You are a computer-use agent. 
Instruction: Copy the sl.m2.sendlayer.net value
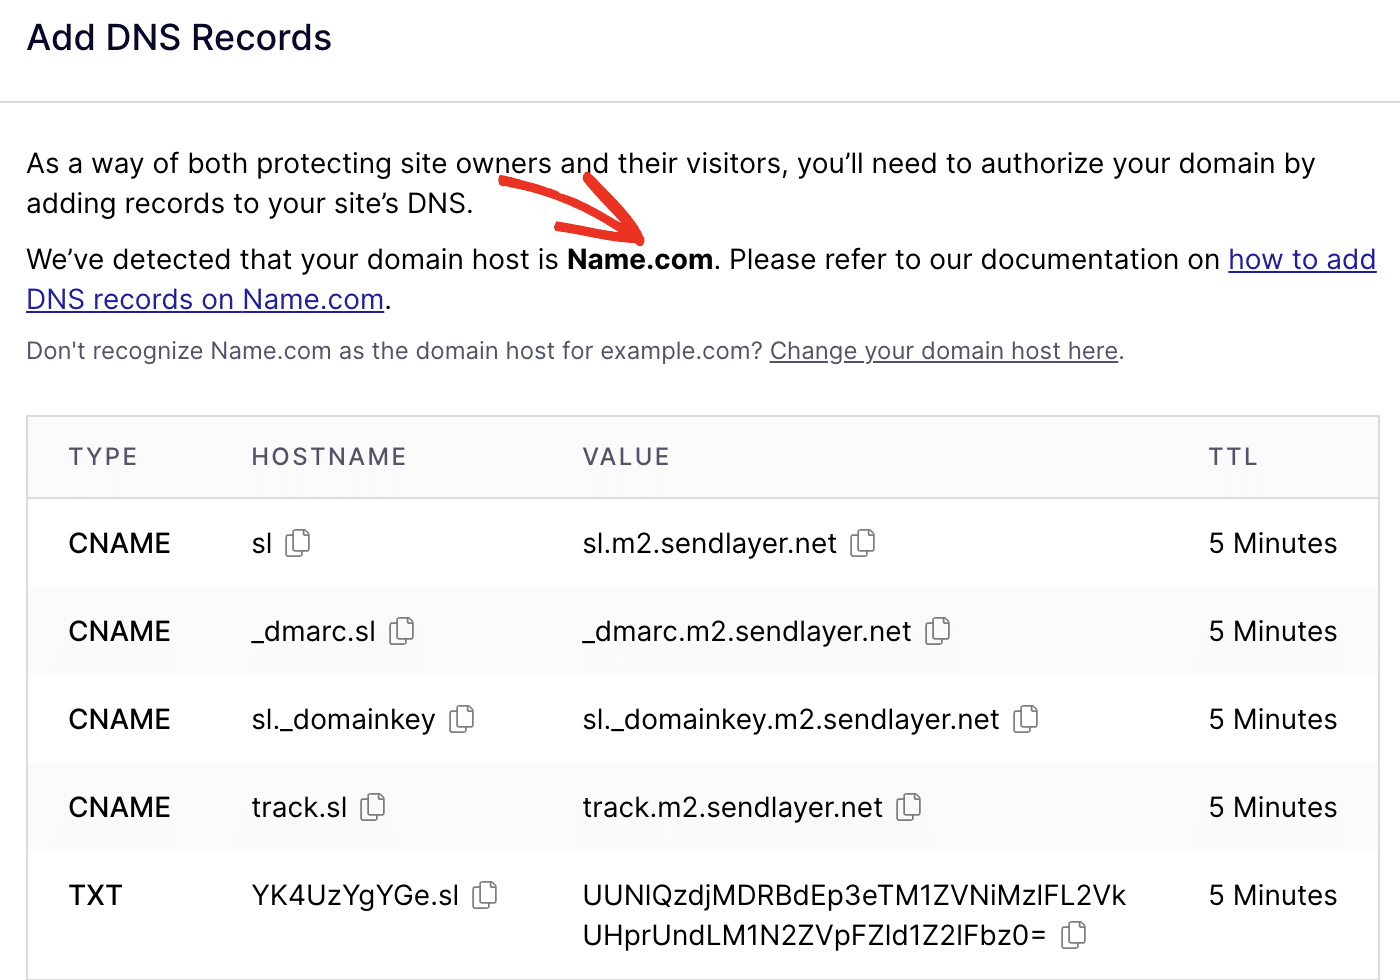click(x=863, y=543)
